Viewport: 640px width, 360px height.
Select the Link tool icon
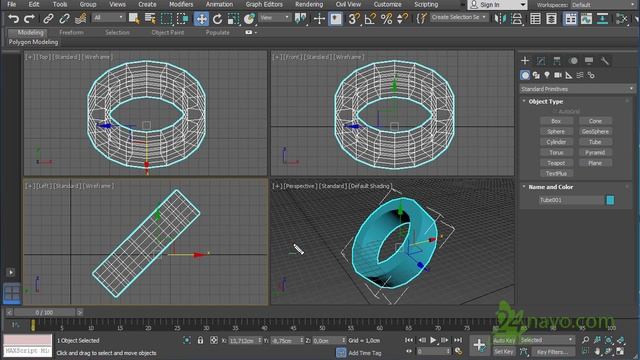pyautogui.click(x=48, y=19)
